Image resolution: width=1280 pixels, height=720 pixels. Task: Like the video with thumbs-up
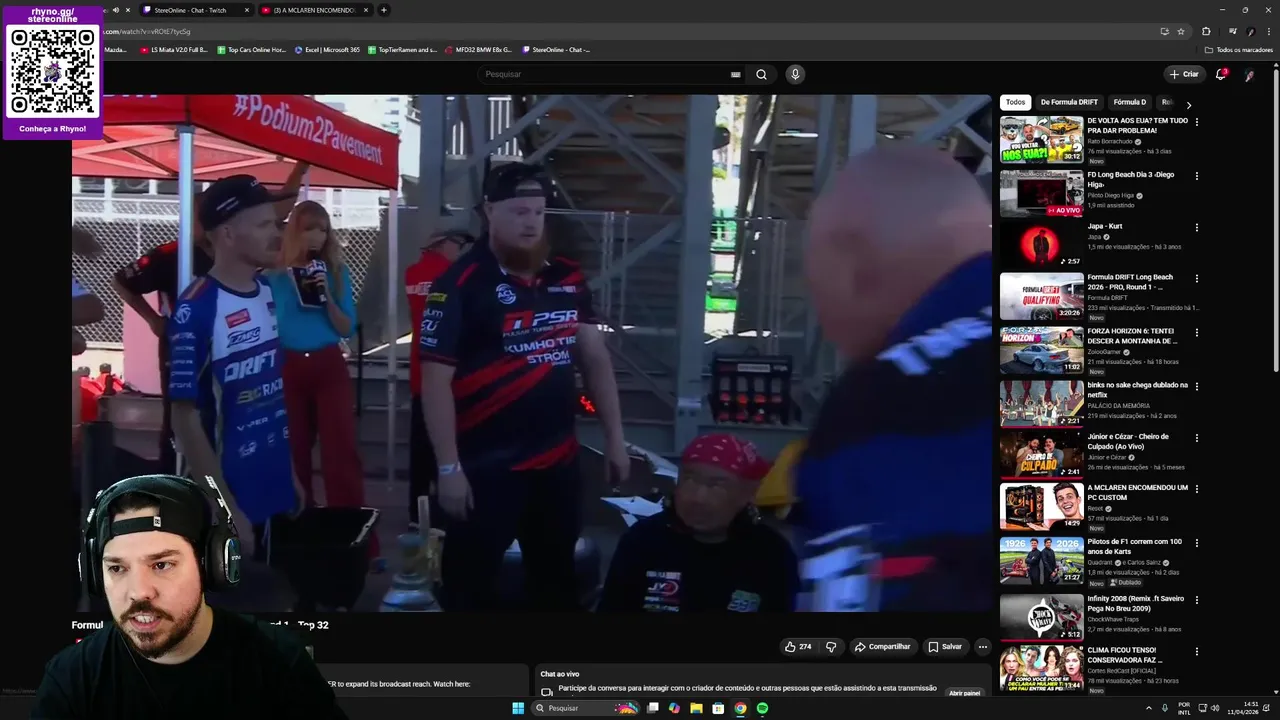pos(798,647)
